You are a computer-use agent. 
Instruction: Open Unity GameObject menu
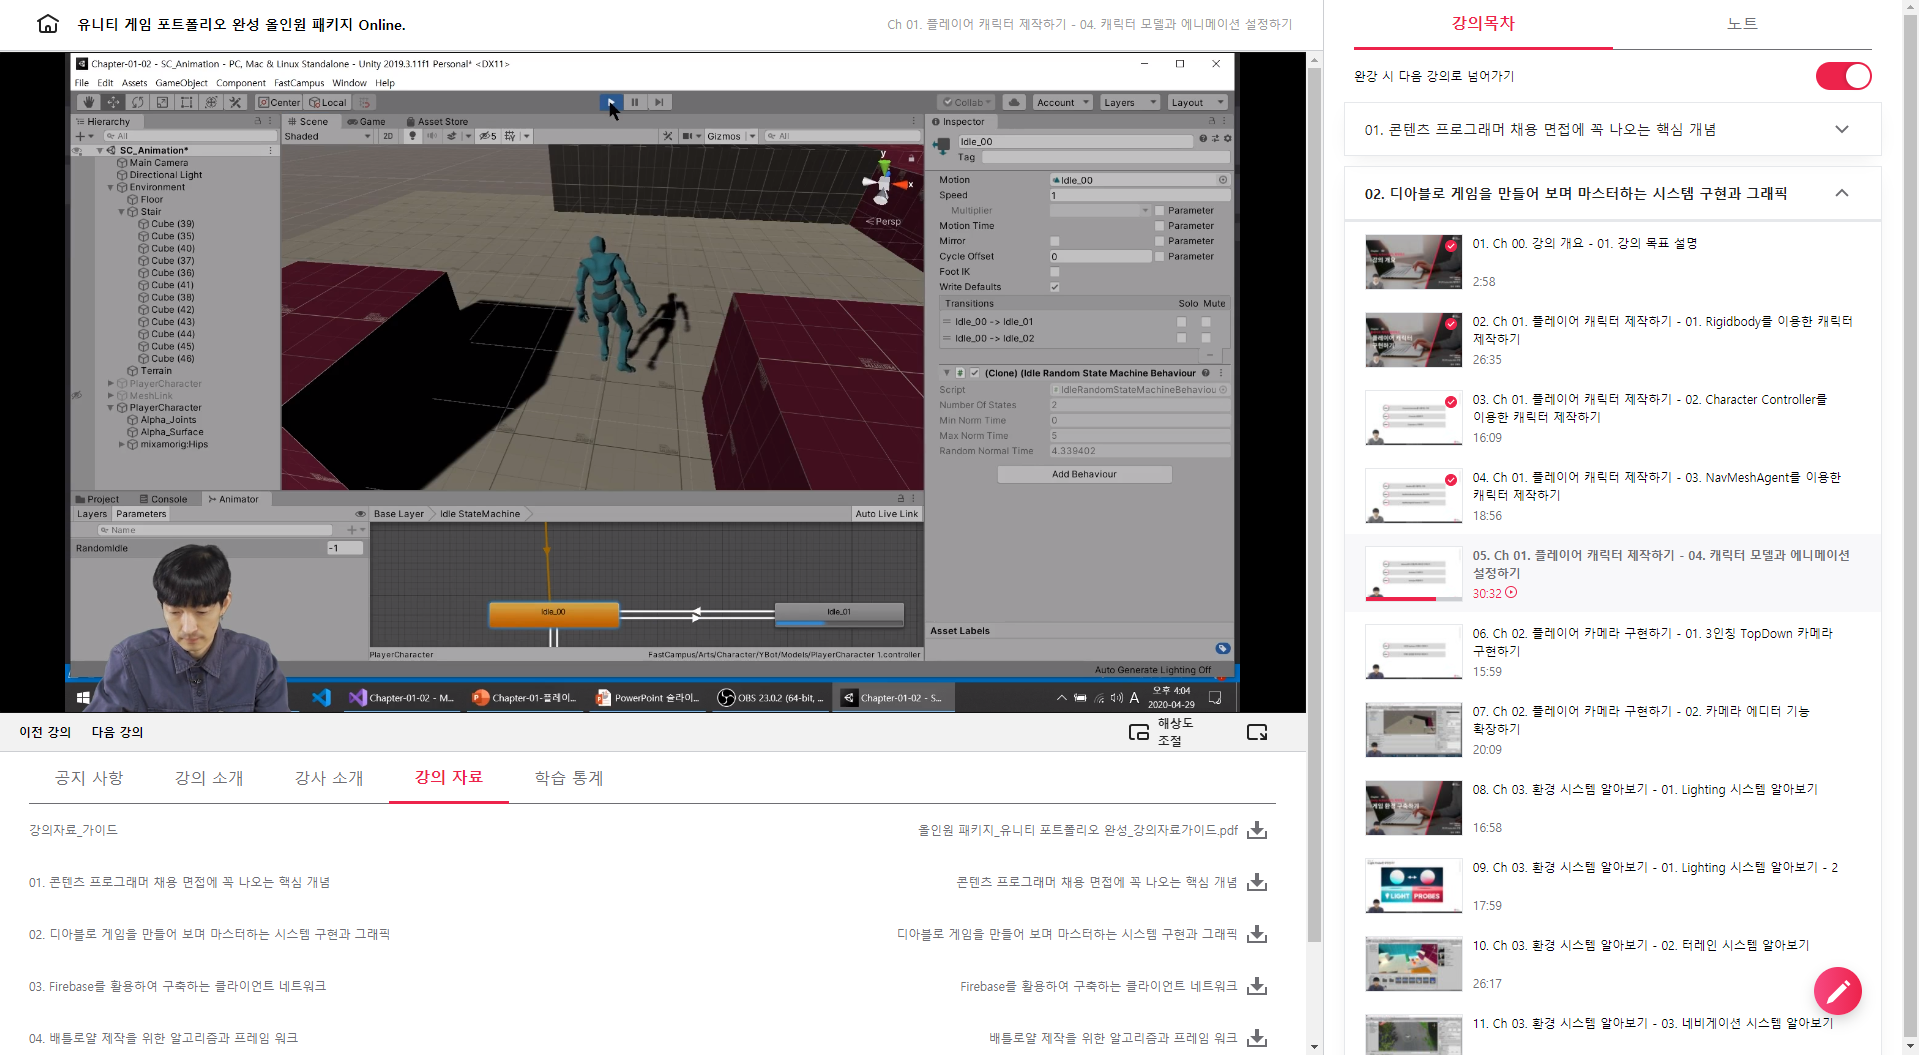[181, 83]
